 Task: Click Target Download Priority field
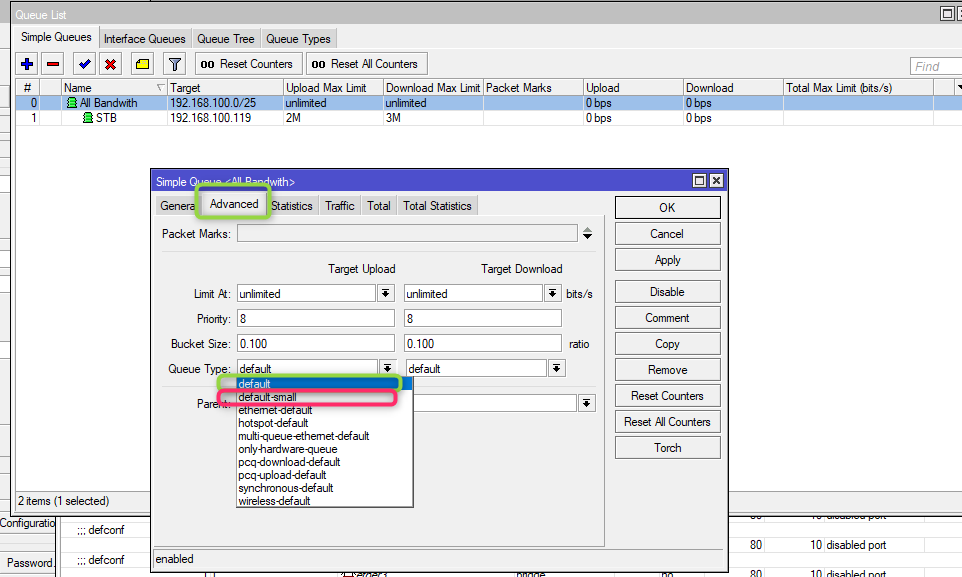[483, 318]
